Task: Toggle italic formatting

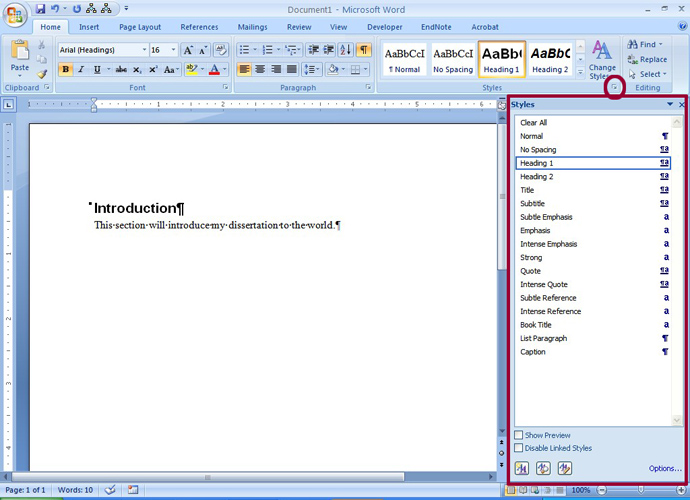Action: pyautogui.click(x=81, y=70)
